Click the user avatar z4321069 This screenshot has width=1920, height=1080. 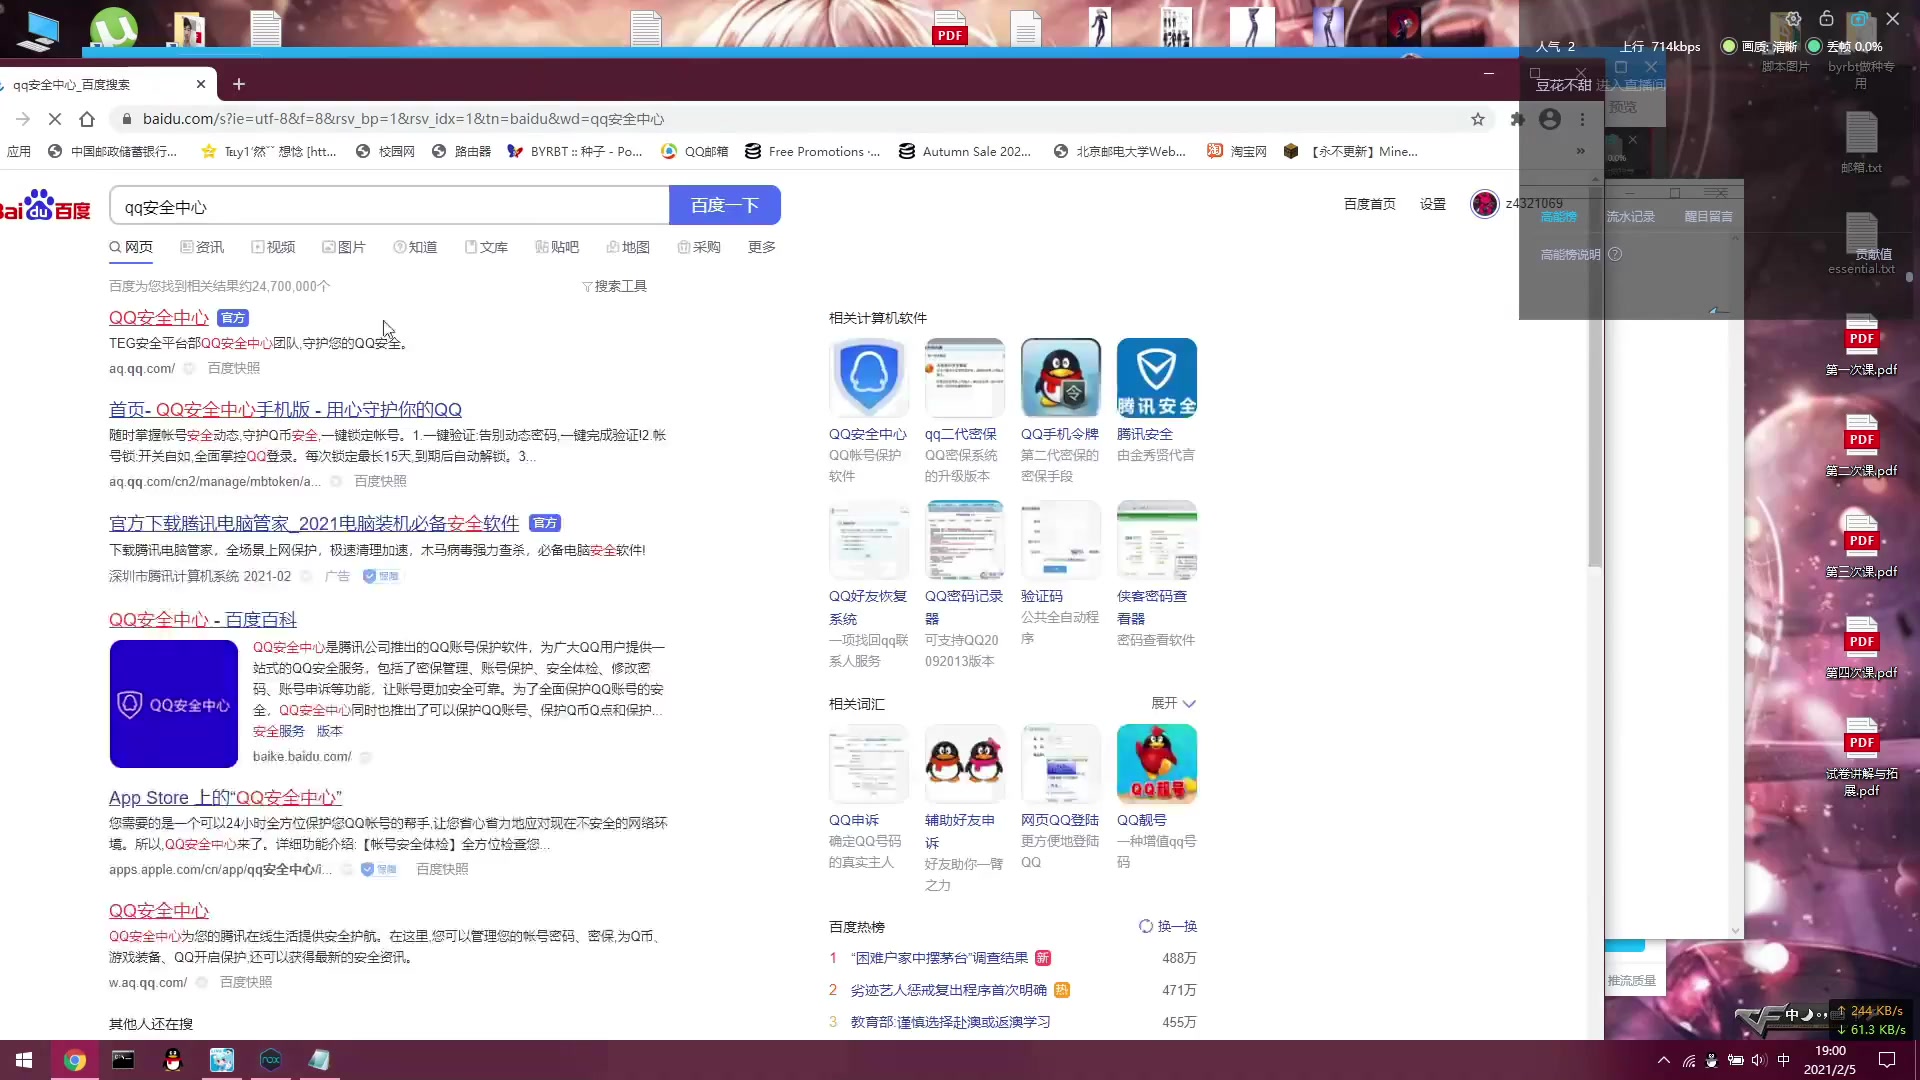coord(1485,204)
